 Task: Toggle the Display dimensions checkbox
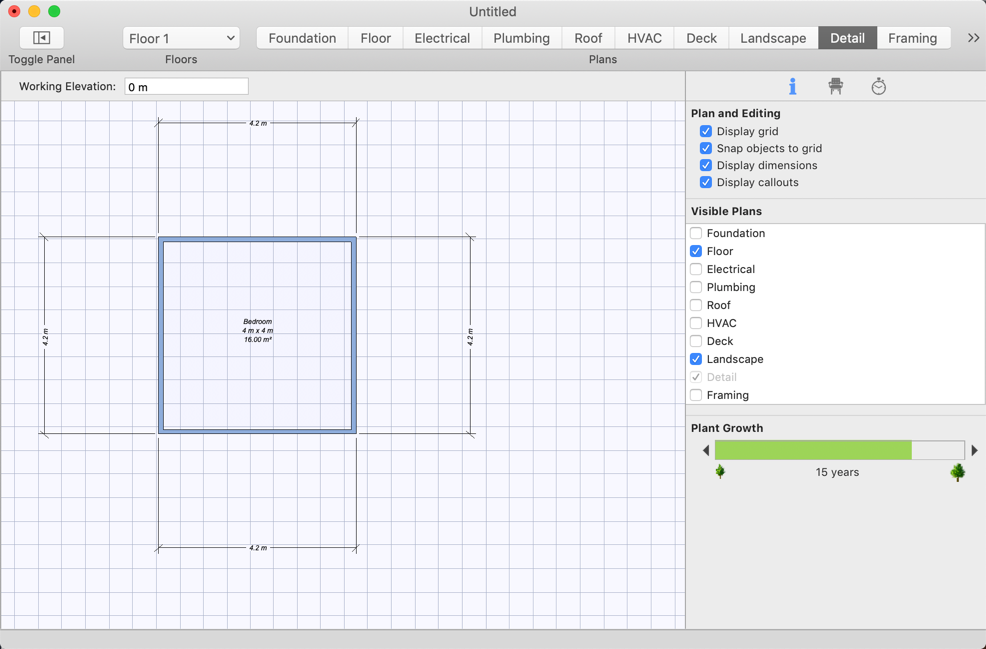click(706, 165)
